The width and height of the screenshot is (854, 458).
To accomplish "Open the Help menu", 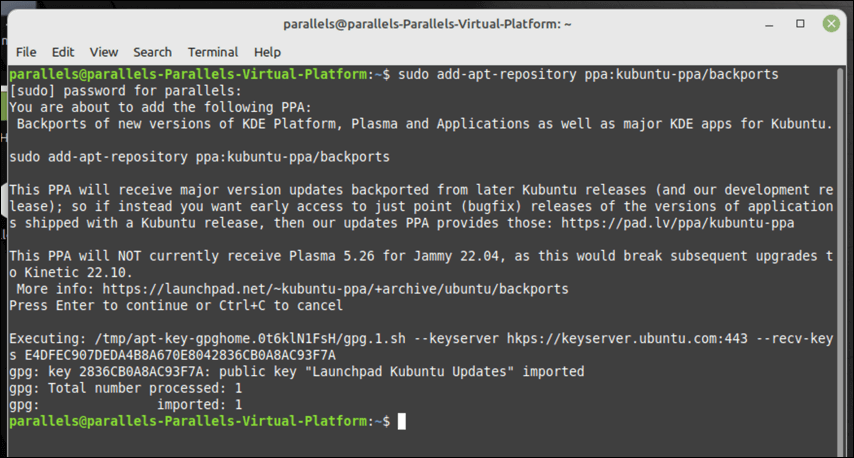I will coord(267,52).
